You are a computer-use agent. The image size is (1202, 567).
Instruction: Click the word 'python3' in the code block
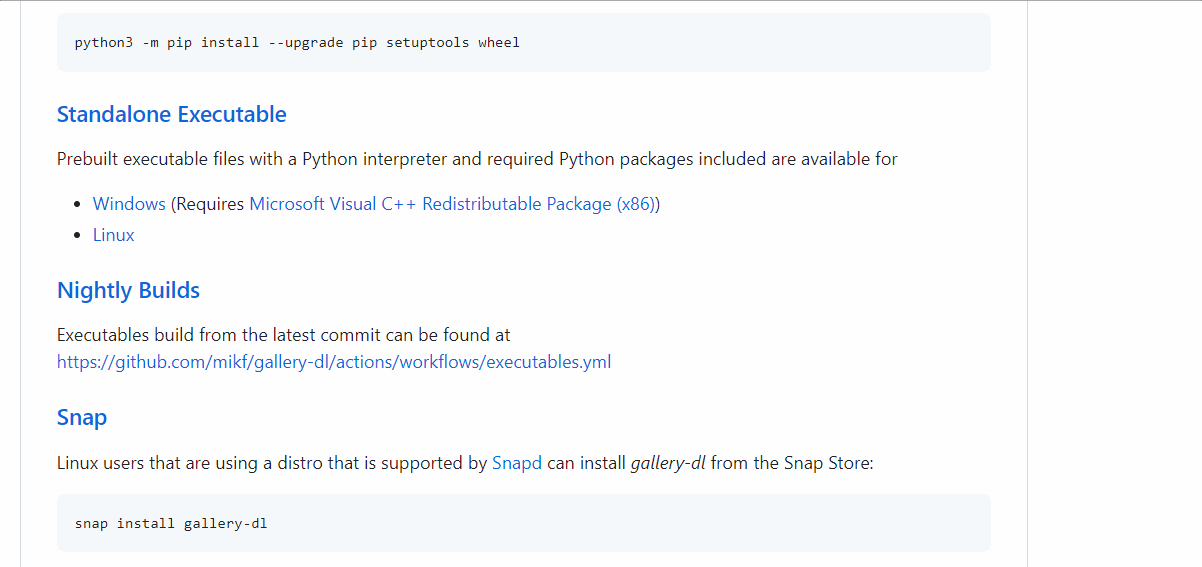click(104, 43)
